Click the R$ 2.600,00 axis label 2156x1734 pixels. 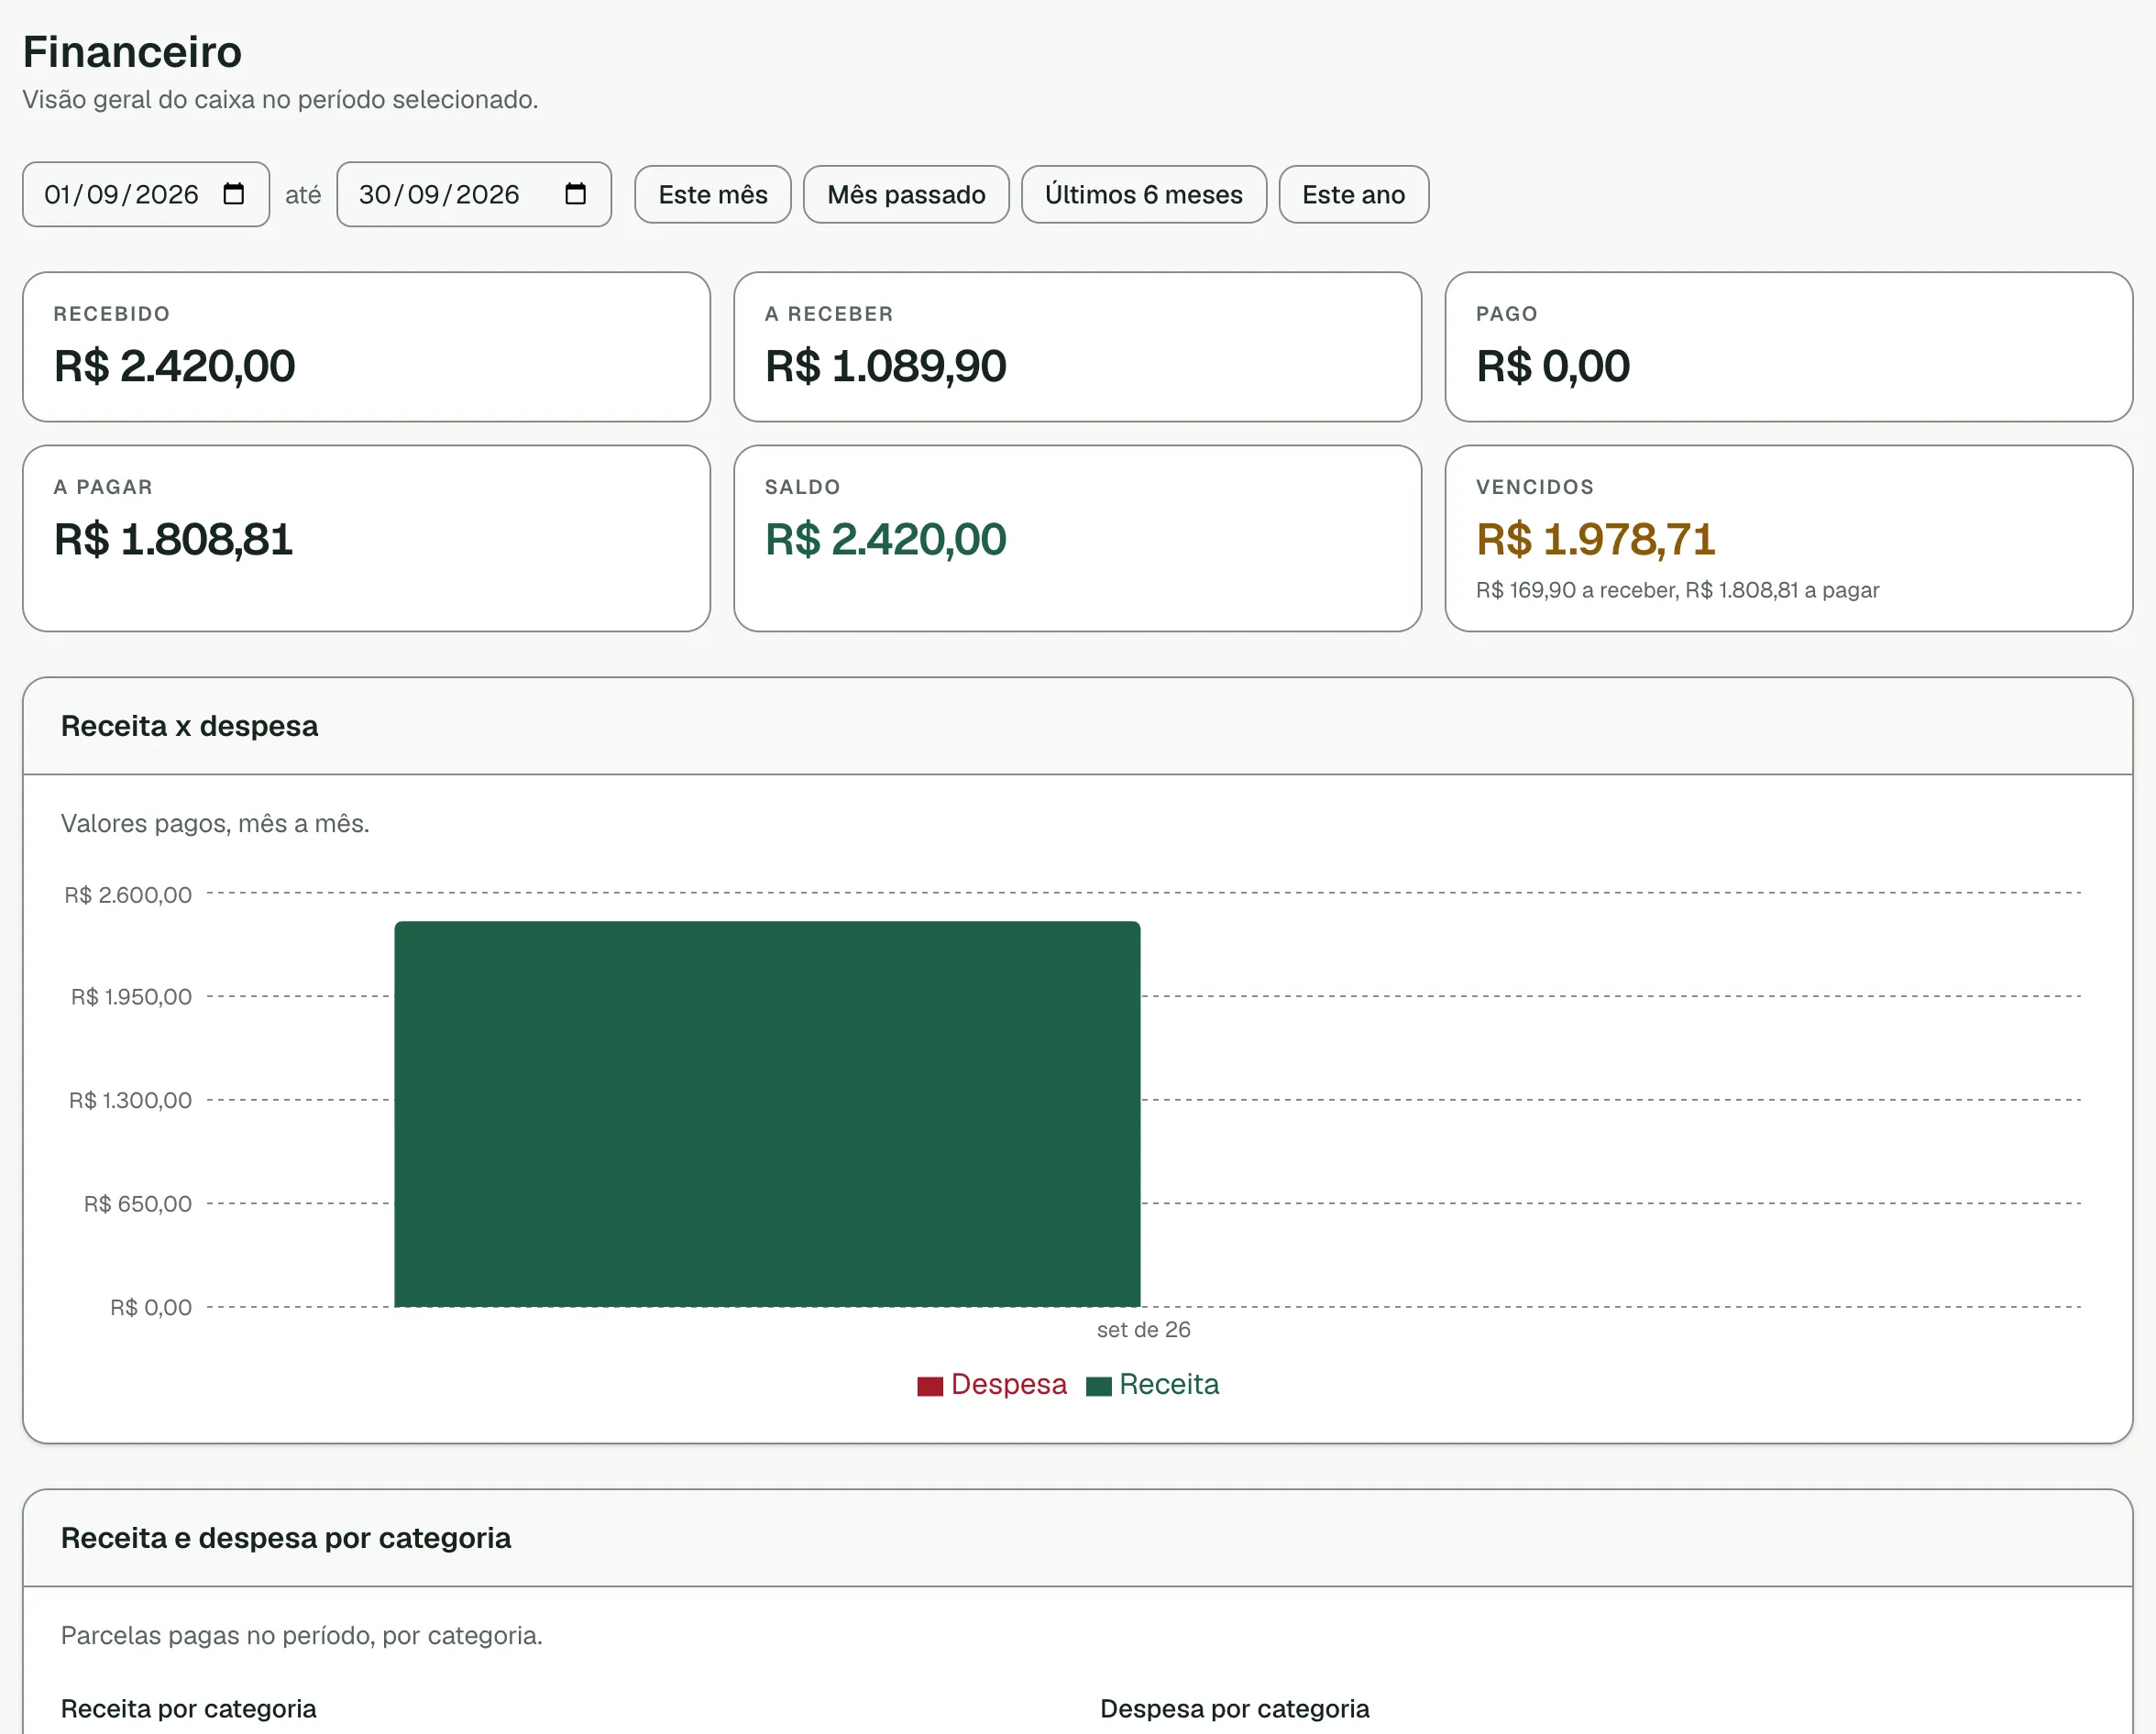[128, 895]
